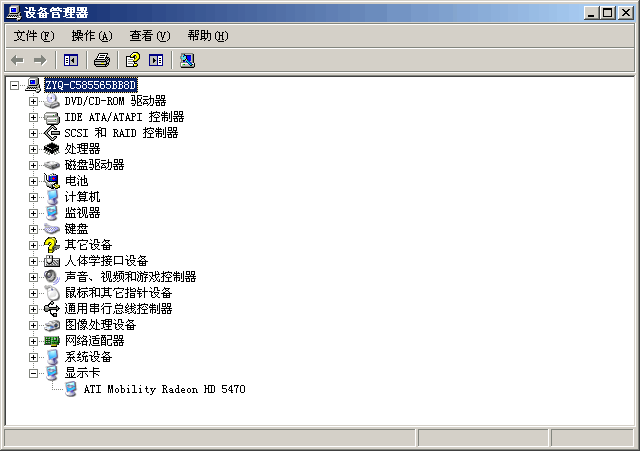Click the 监视器 monitor icon

pyautogui.click(x=52, y=213)
